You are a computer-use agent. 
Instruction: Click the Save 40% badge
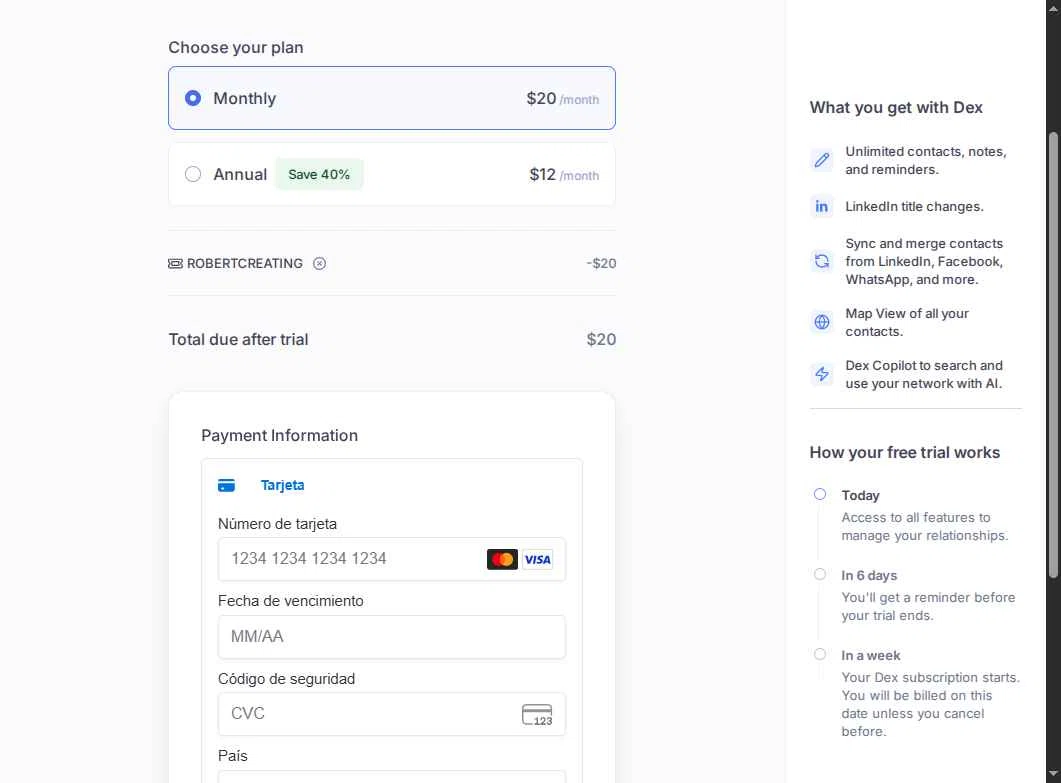(319, 175)
